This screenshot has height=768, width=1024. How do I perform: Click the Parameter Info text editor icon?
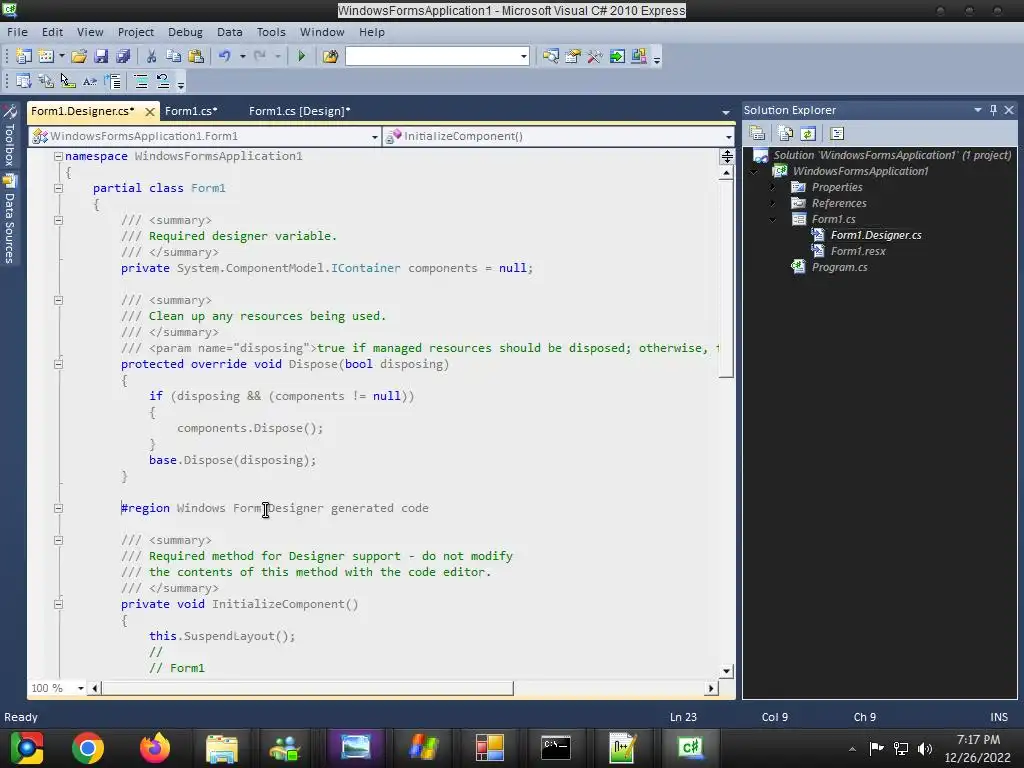point(46,81)
